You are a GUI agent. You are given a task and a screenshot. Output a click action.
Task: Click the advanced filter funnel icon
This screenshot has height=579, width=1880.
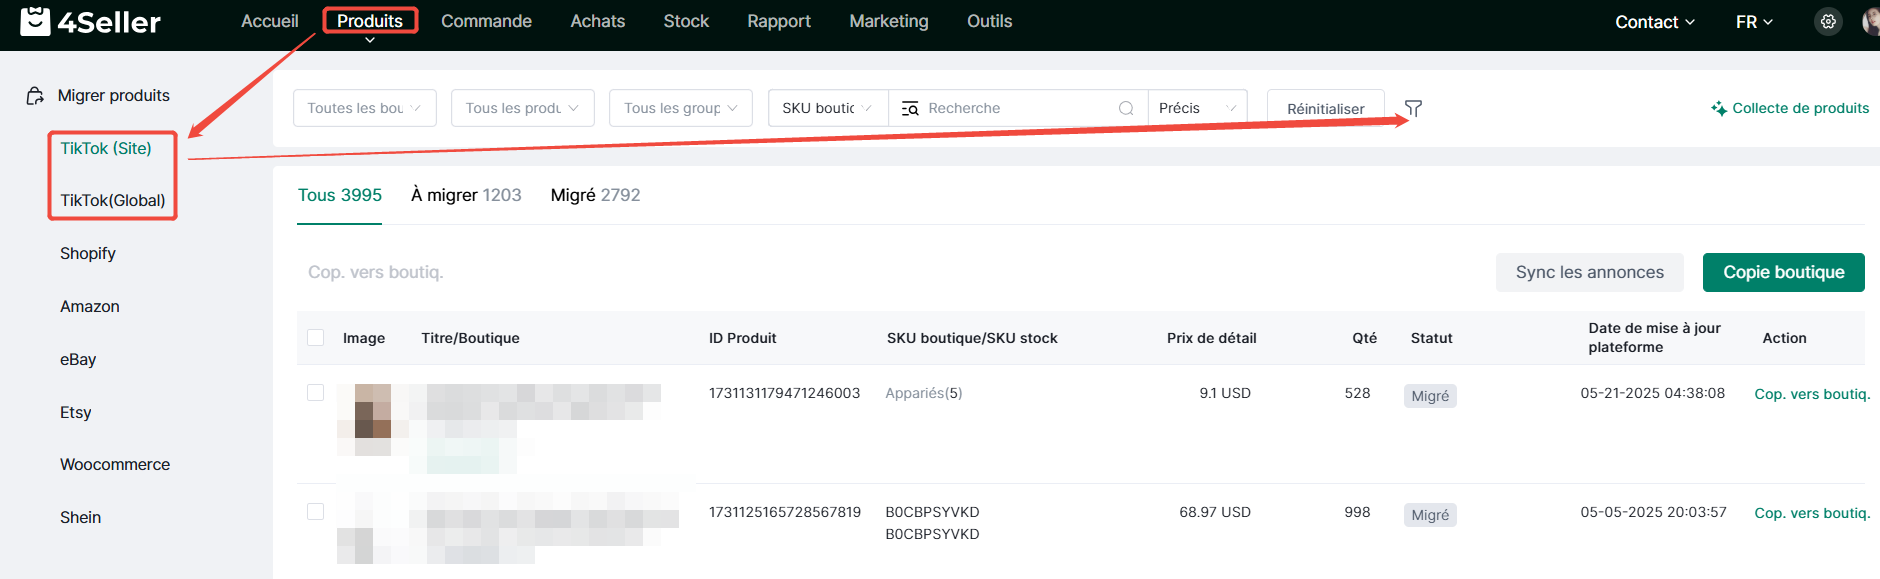point(1413,108)
